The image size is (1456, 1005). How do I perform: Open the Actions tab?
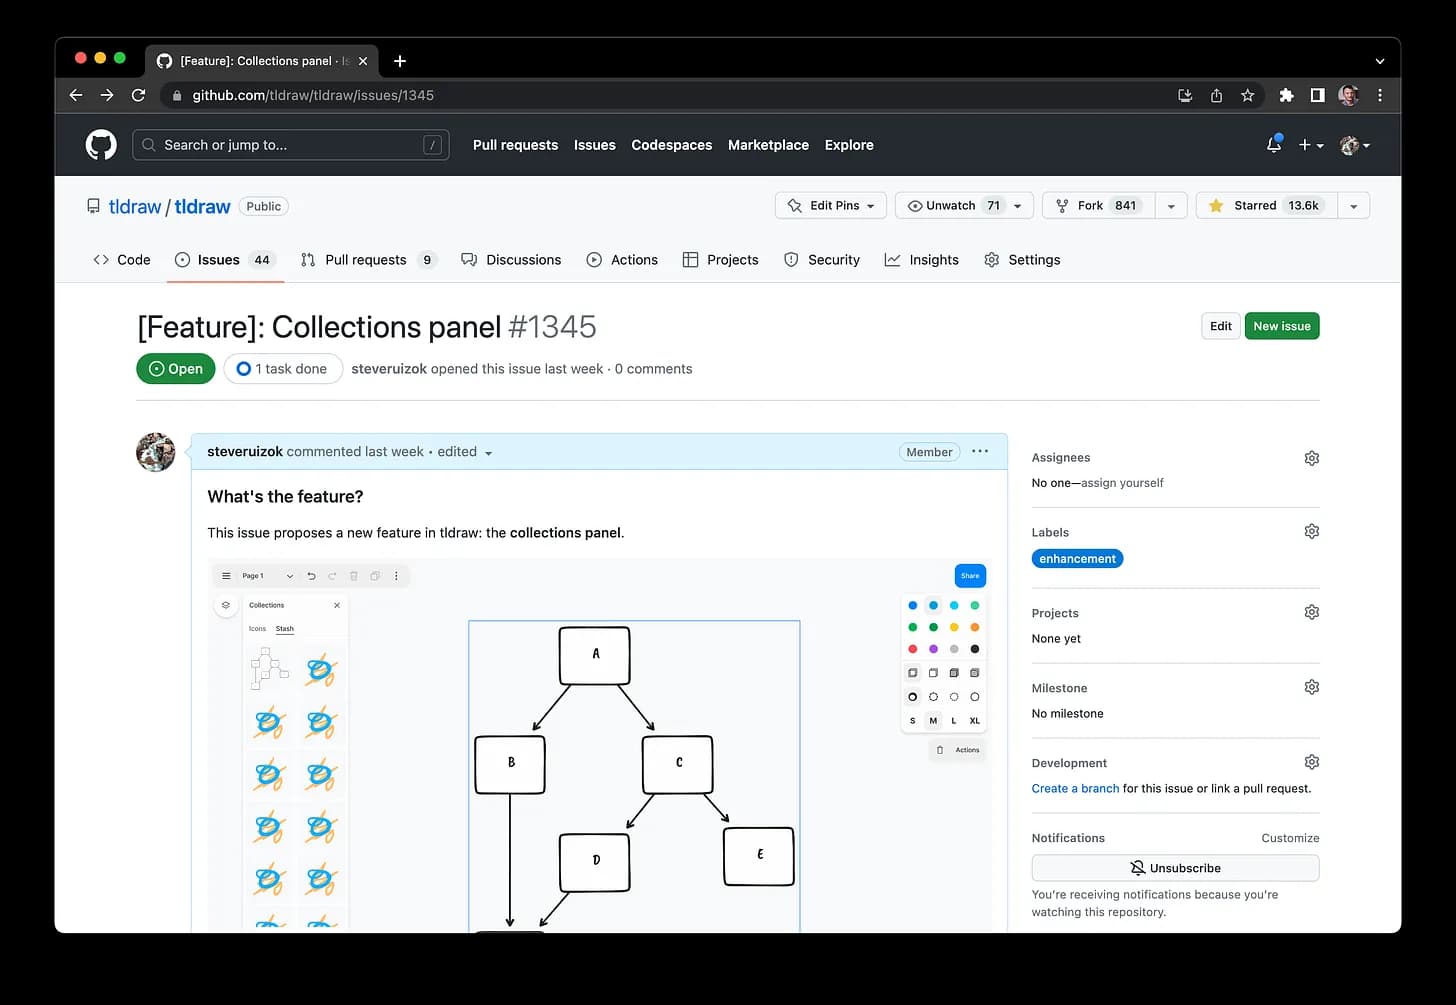622,260
